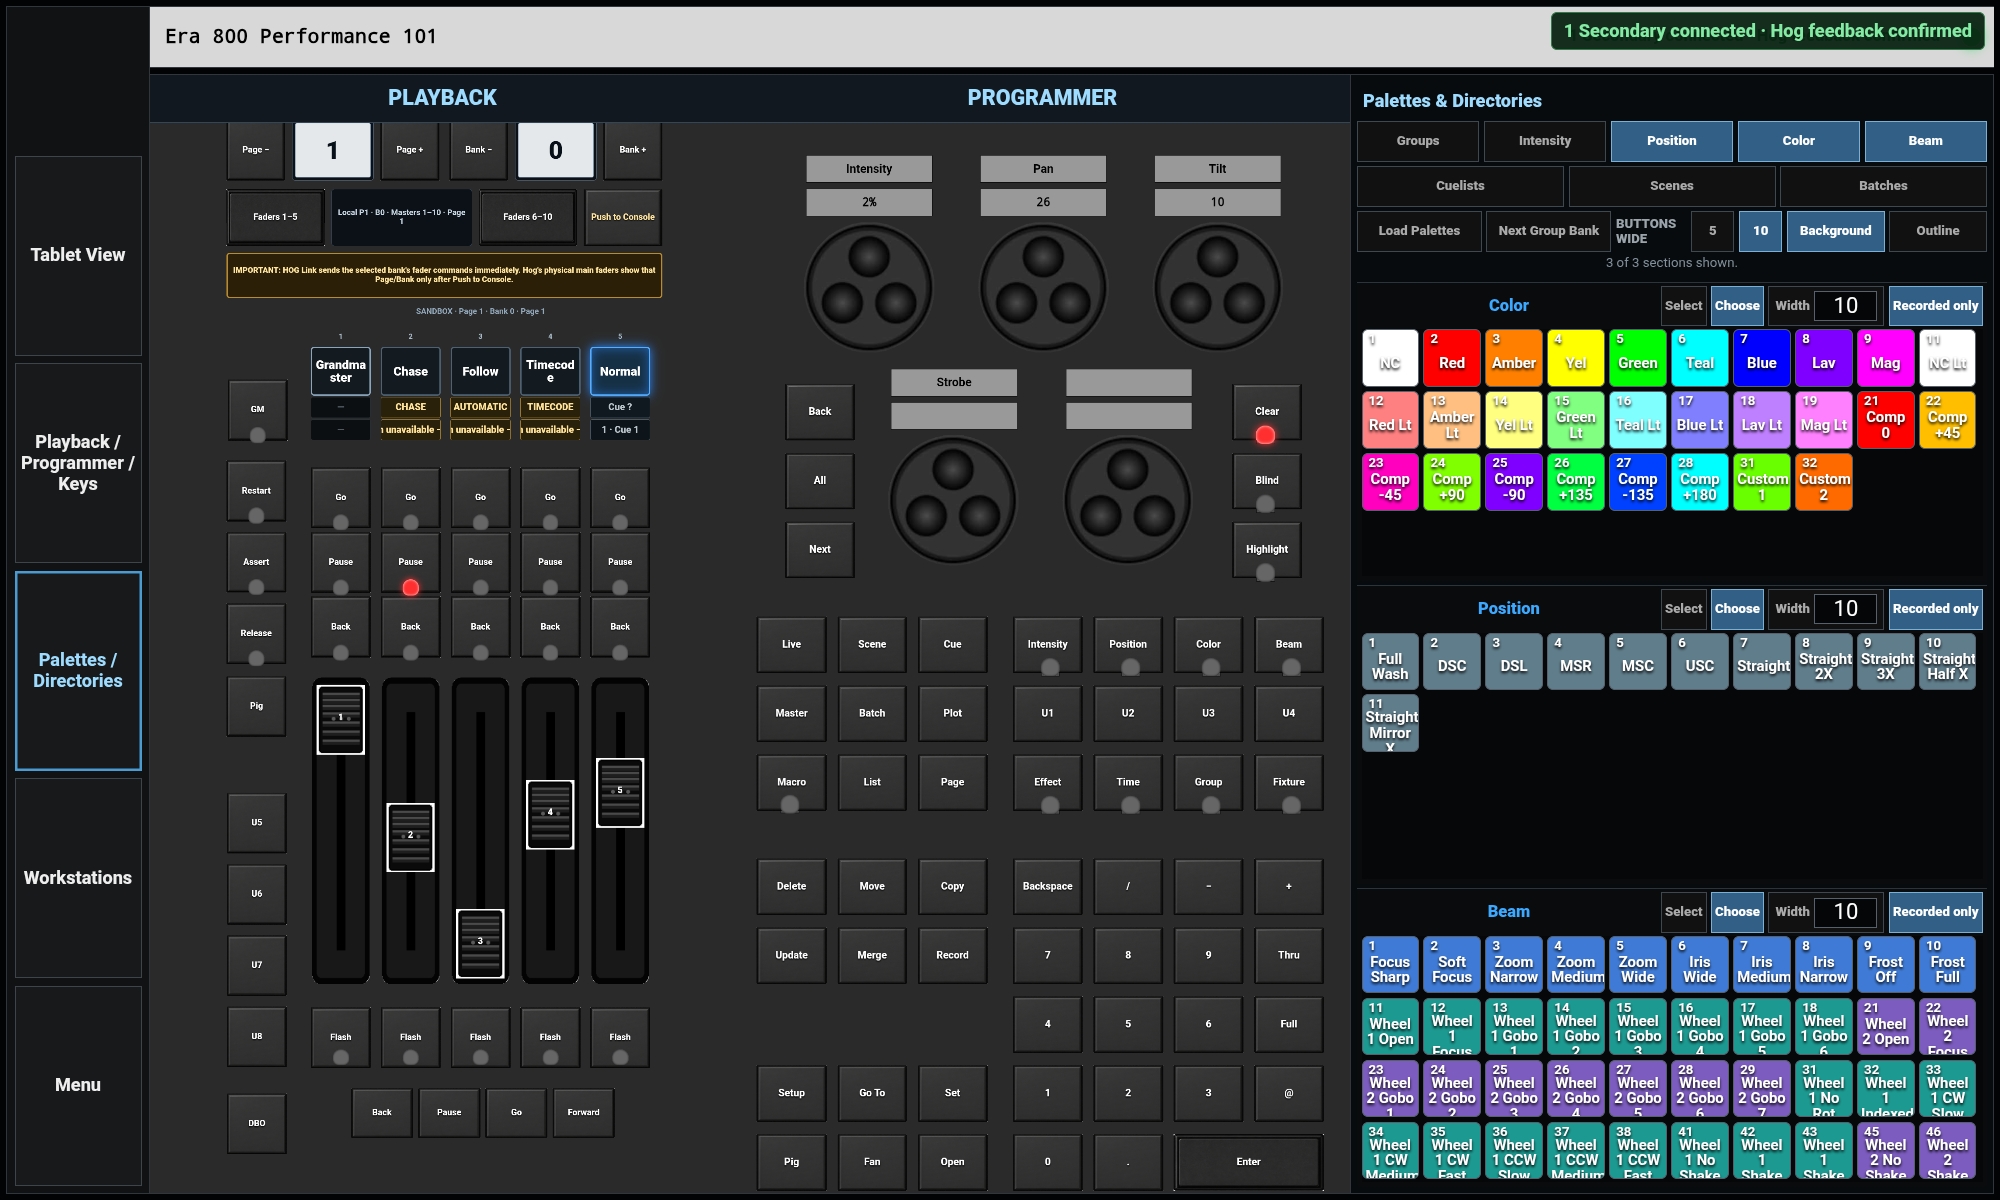Toggle the Blind key
This screenshot has width=2000, height=1200.
pos(1267,482)
